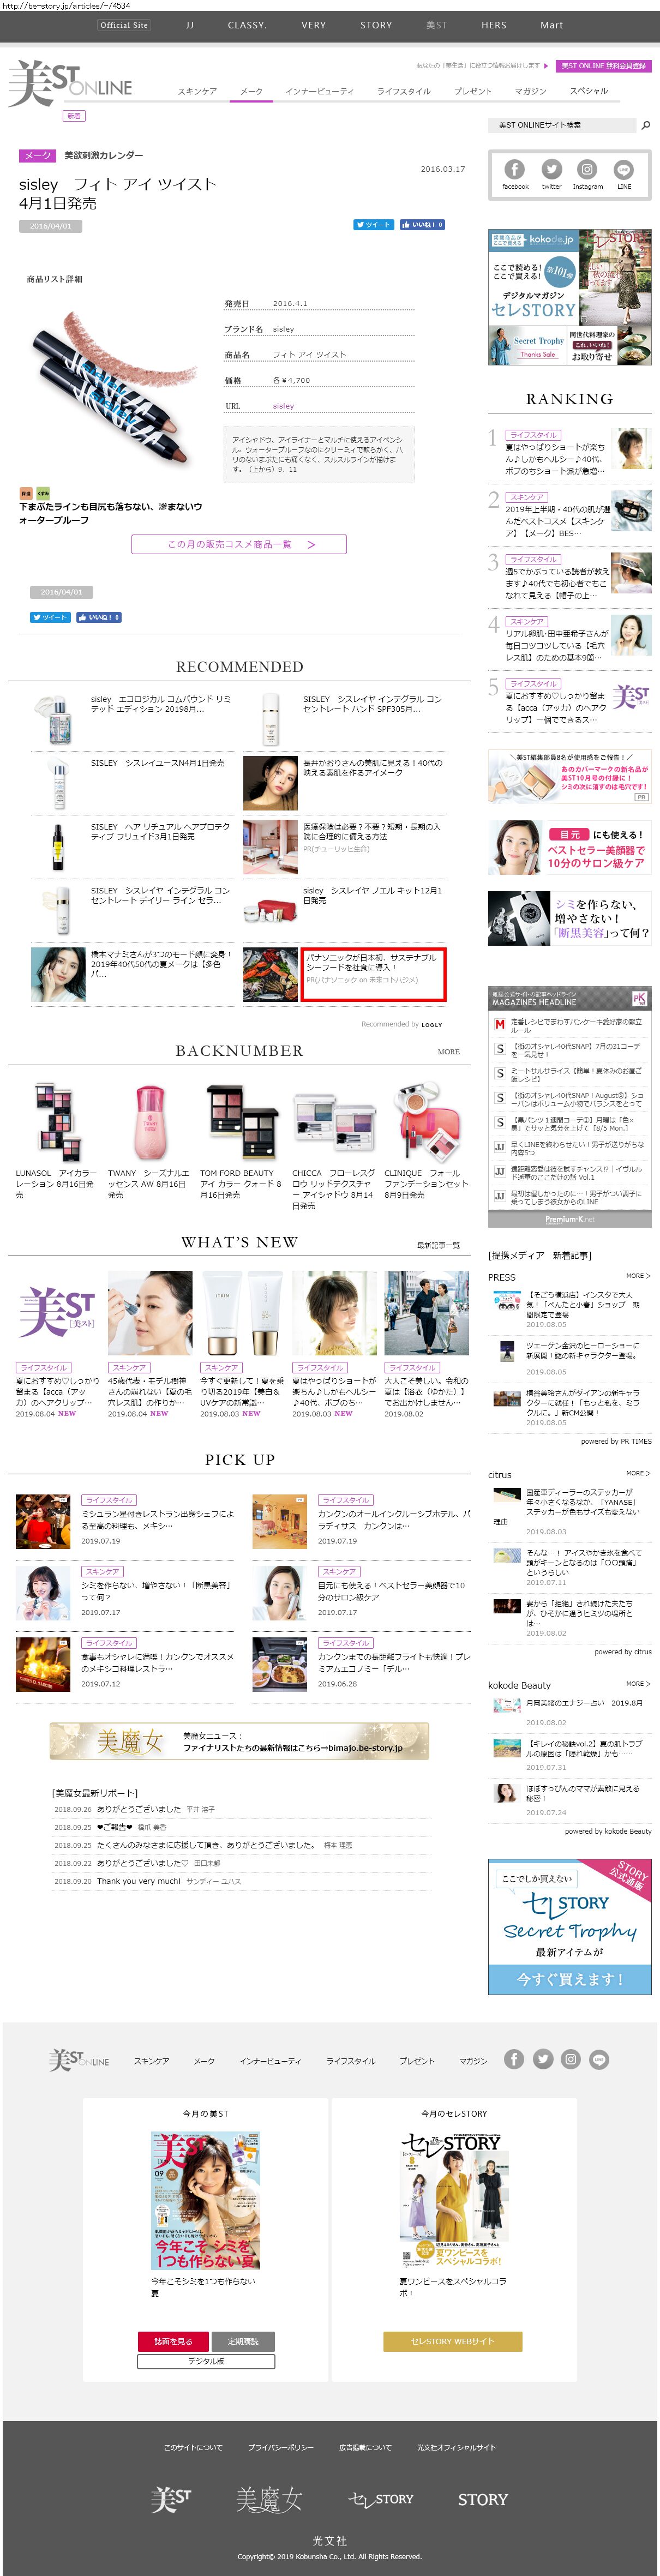The image size is (660, 2576).
Task: Click the footer nav 美ST ONLINE logo
Action: point(79,2059)
